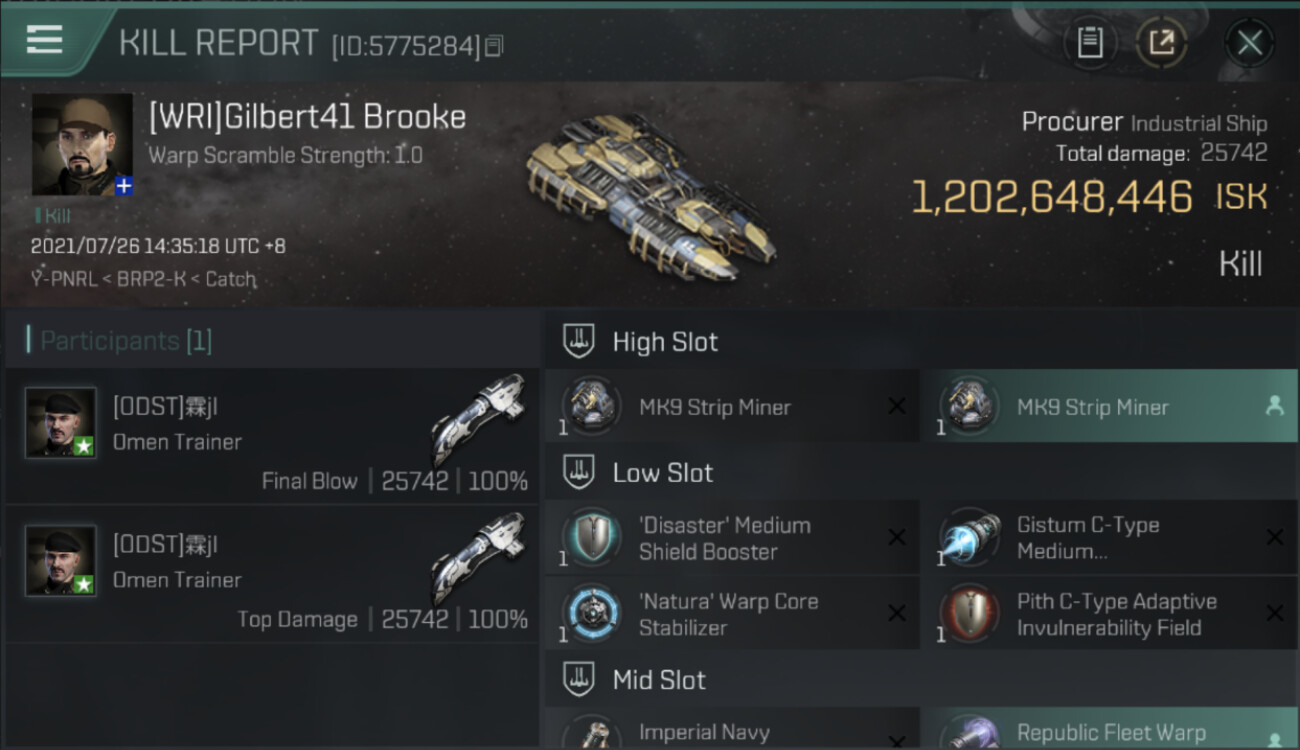Select the Procurer ship image
The width and height of the screenshot is (1300, 750).
648,193
